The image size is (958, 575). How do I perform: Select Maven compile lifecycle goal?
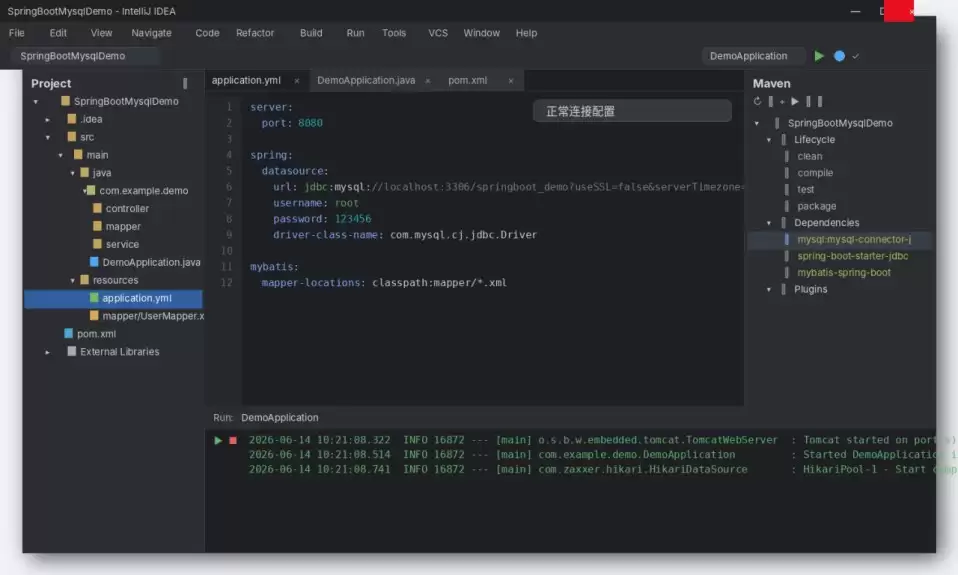[x=815, y=173]
